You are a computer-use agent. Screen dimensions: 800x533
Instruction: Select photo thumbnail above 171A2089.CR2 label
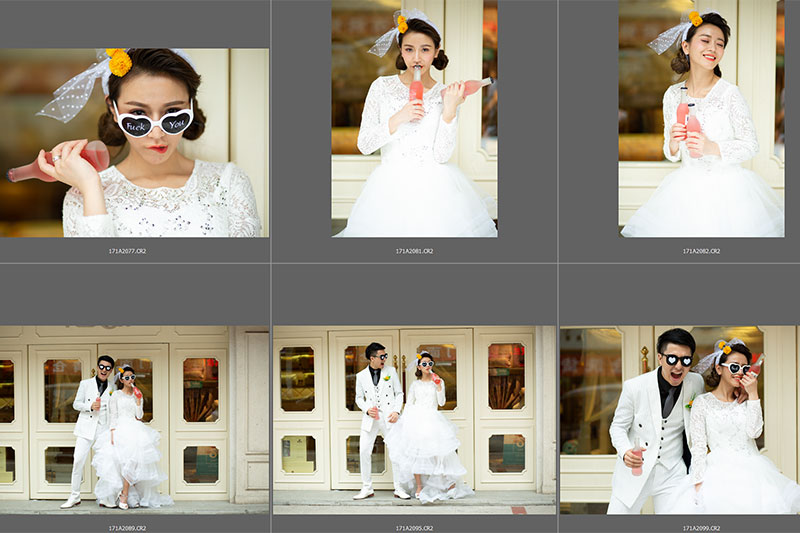coord(134,420)
